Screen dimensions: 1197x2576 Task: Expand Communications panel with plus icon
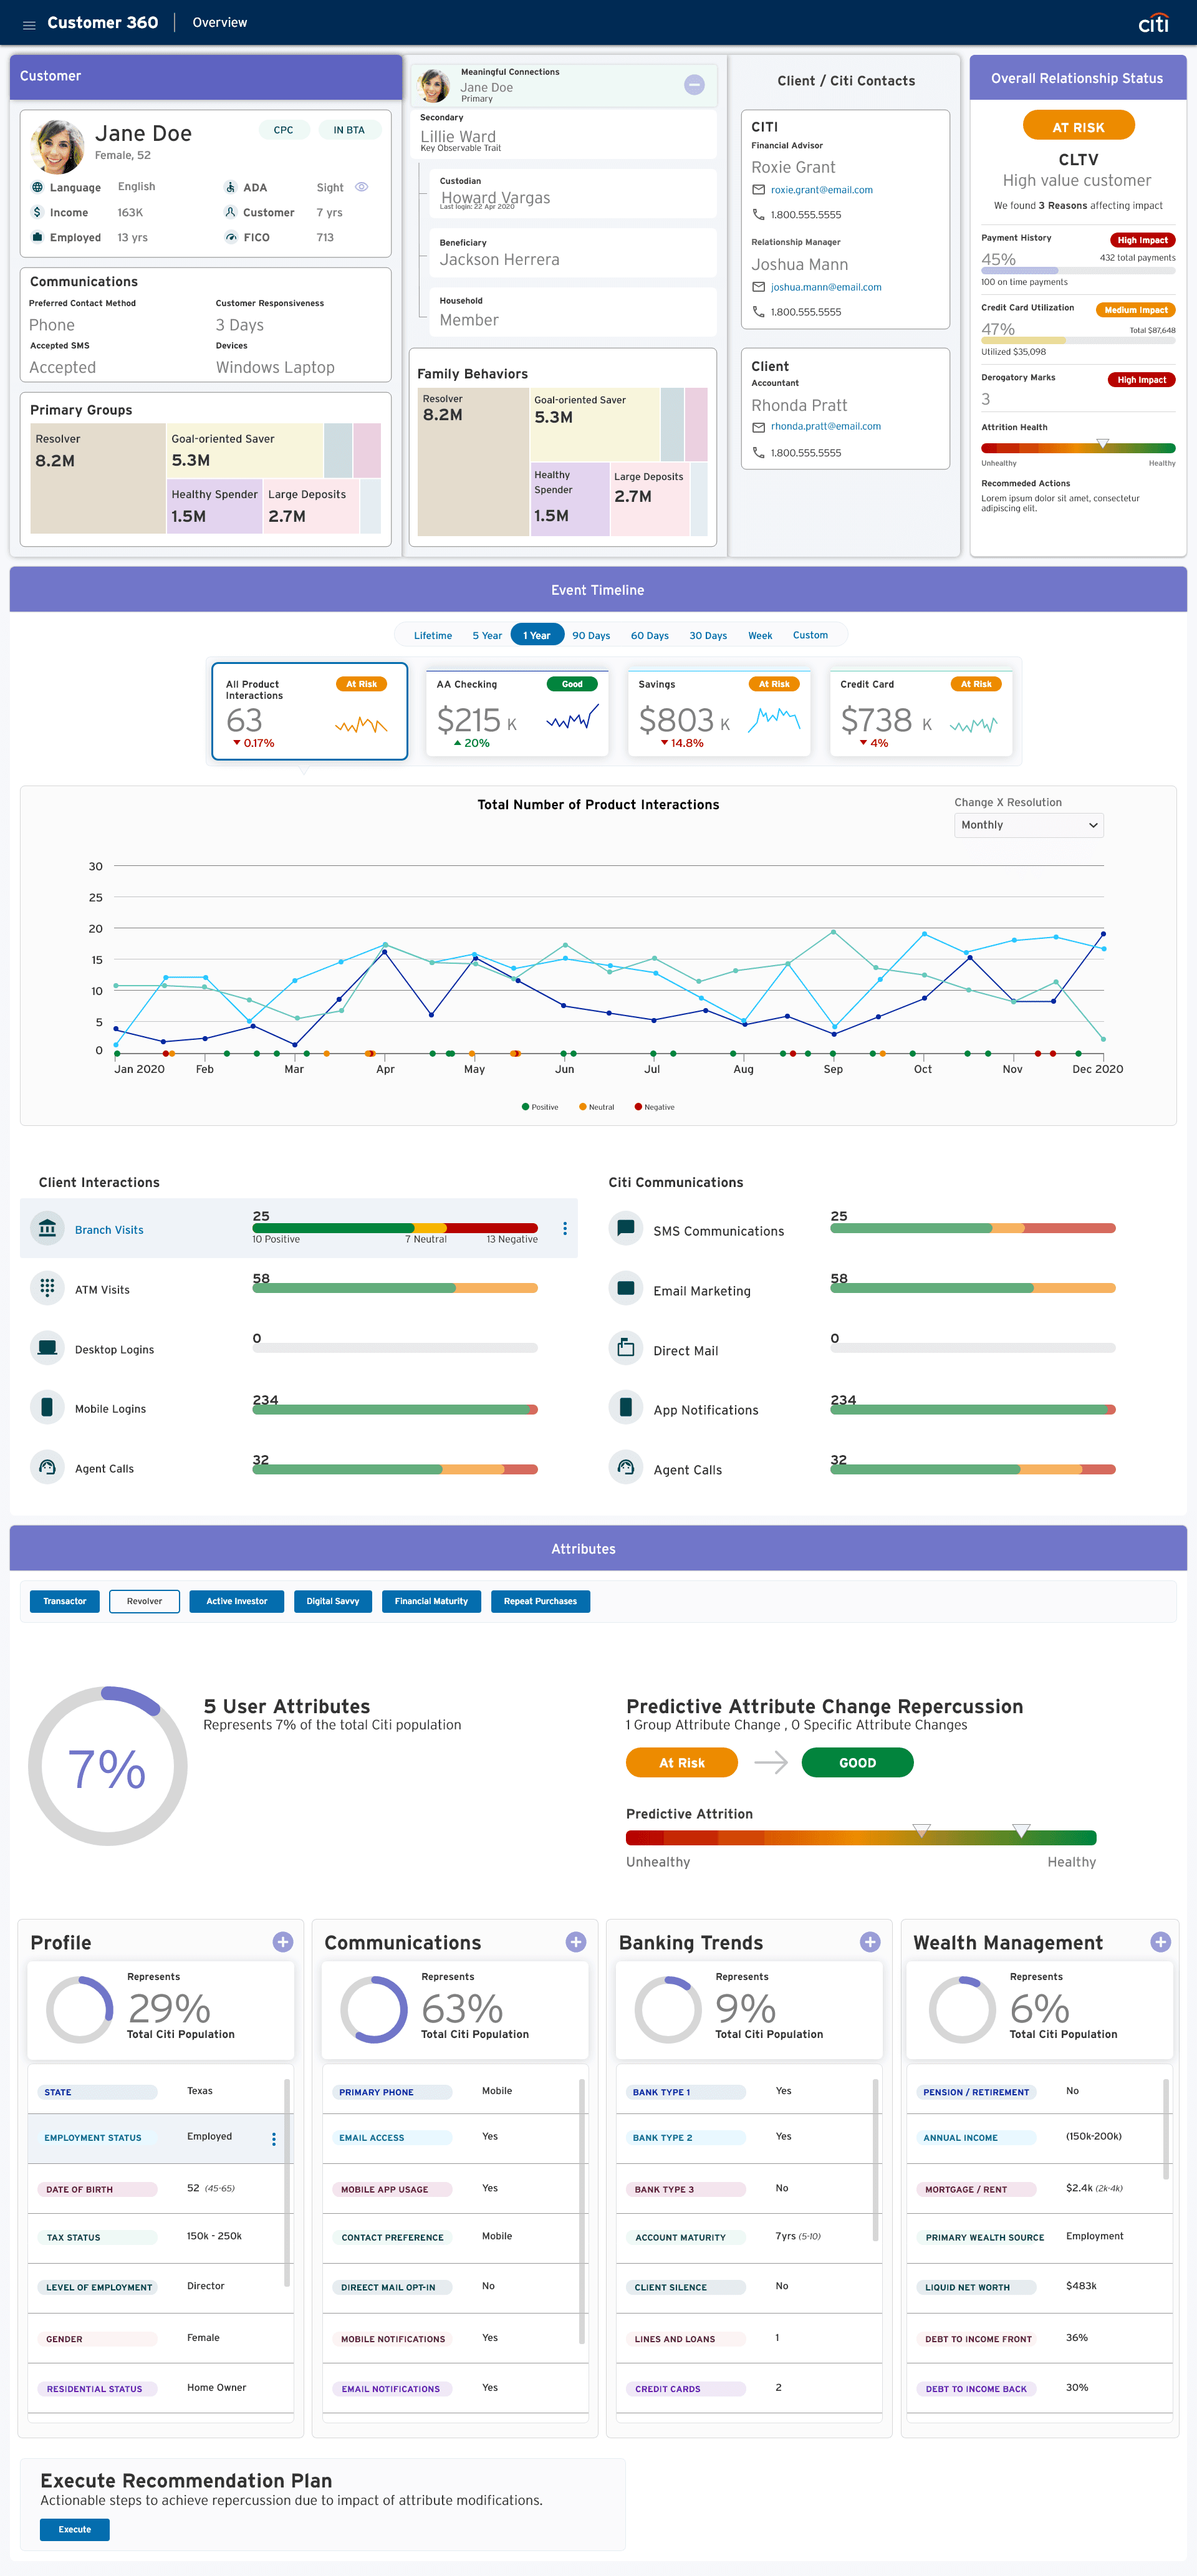[576, 1941]
